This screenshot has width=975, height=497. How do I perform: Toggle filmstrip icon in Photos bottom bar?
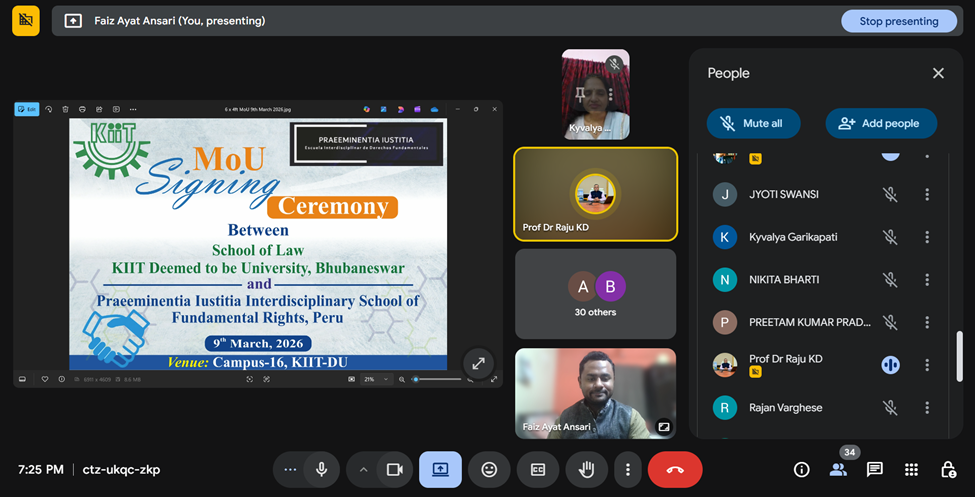[22, 379]
